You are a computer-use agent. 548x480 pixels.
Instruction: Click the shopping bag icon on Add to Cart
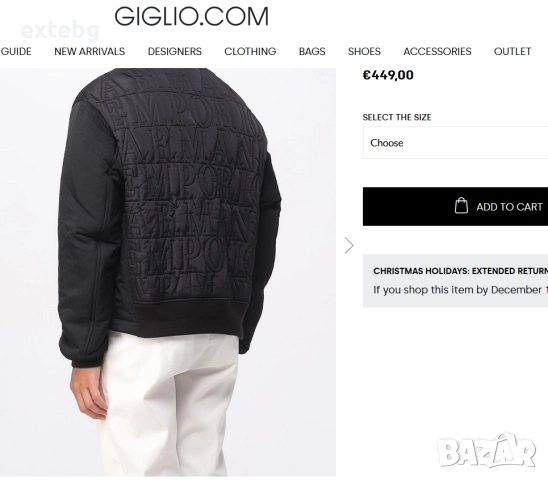click(461, 206)
